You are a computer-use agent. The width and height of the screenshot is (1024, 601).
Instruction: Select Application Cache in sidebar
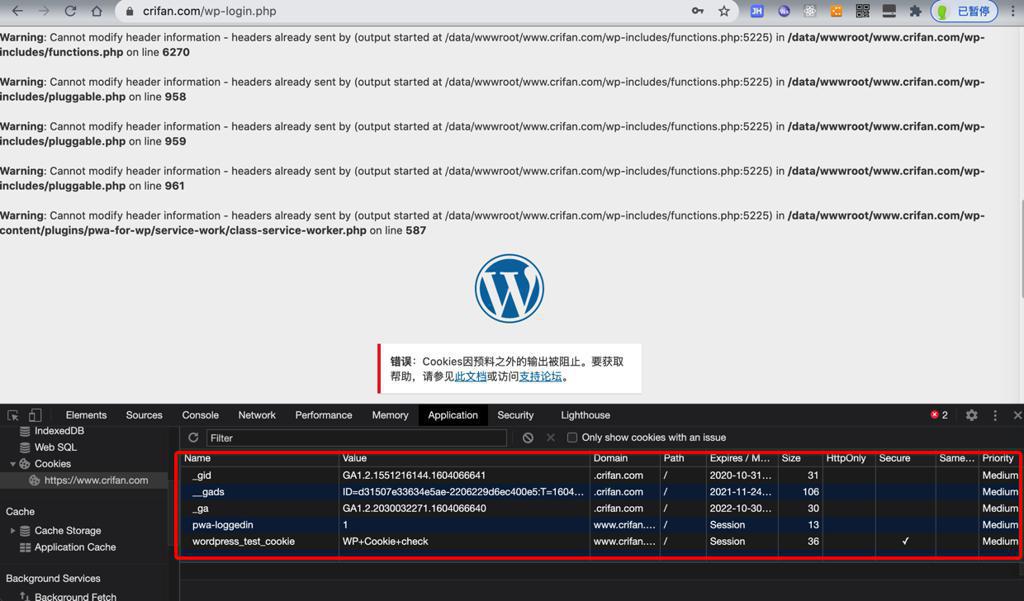[75, 547]
